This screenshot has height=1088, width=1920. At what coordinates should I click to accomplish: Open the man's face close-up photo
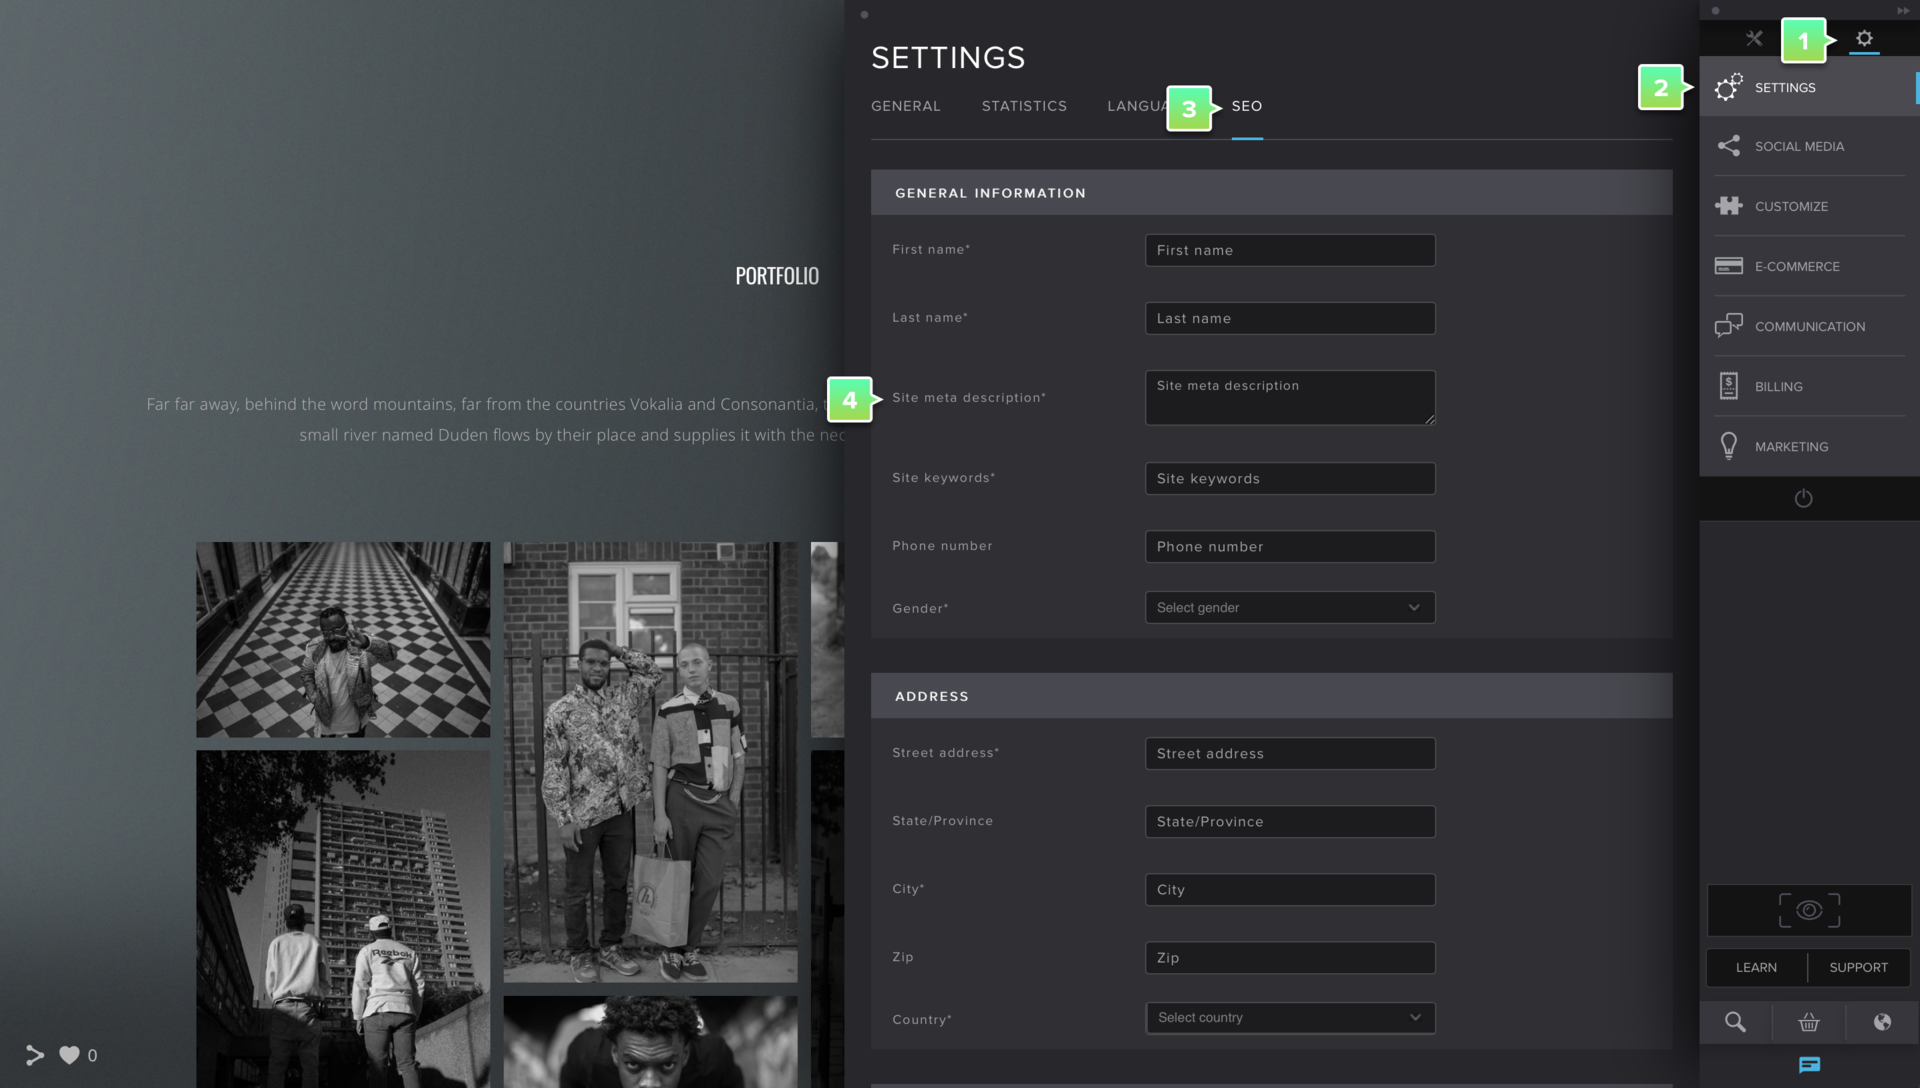tap(650, 1042)
